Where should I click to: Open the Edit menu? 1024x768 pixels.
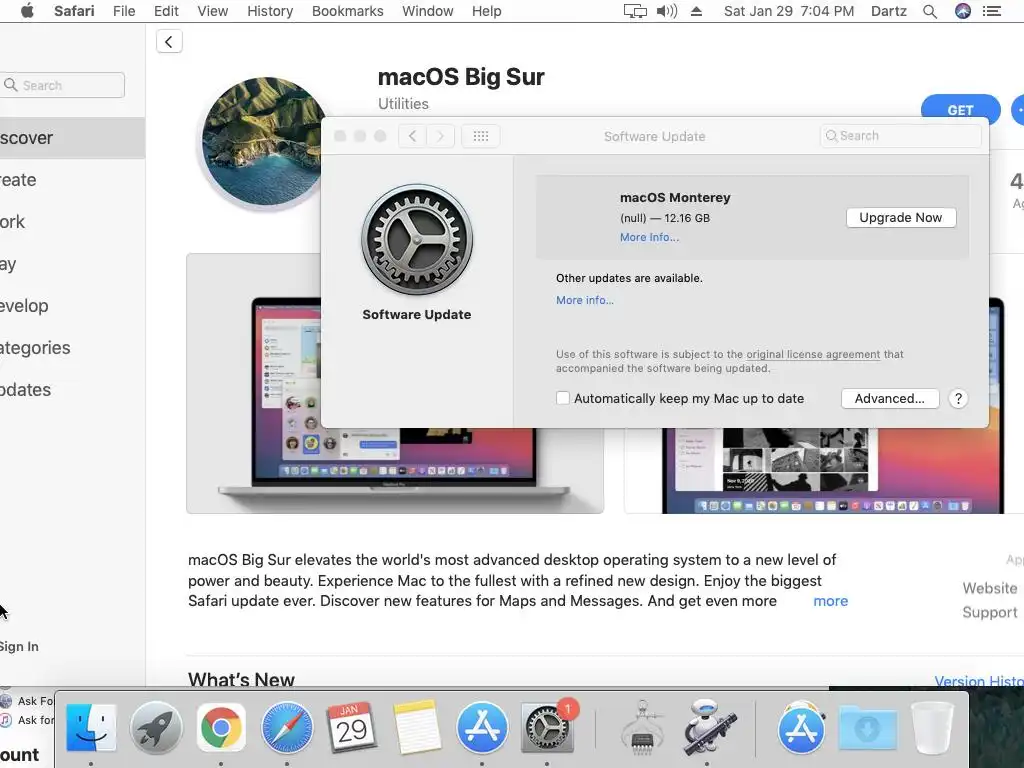(166, 11)
